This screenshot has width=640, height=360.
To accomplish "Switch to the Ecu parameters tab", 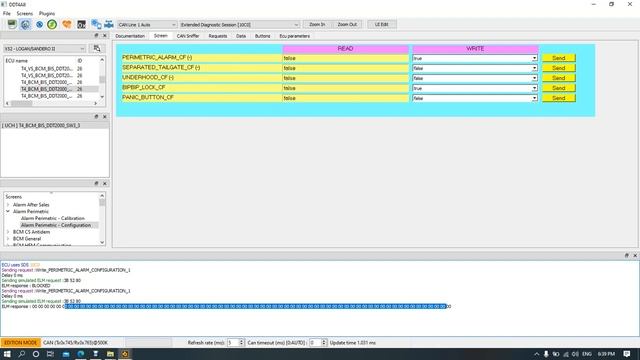I will pyautogui.click(x=295, y=36).
